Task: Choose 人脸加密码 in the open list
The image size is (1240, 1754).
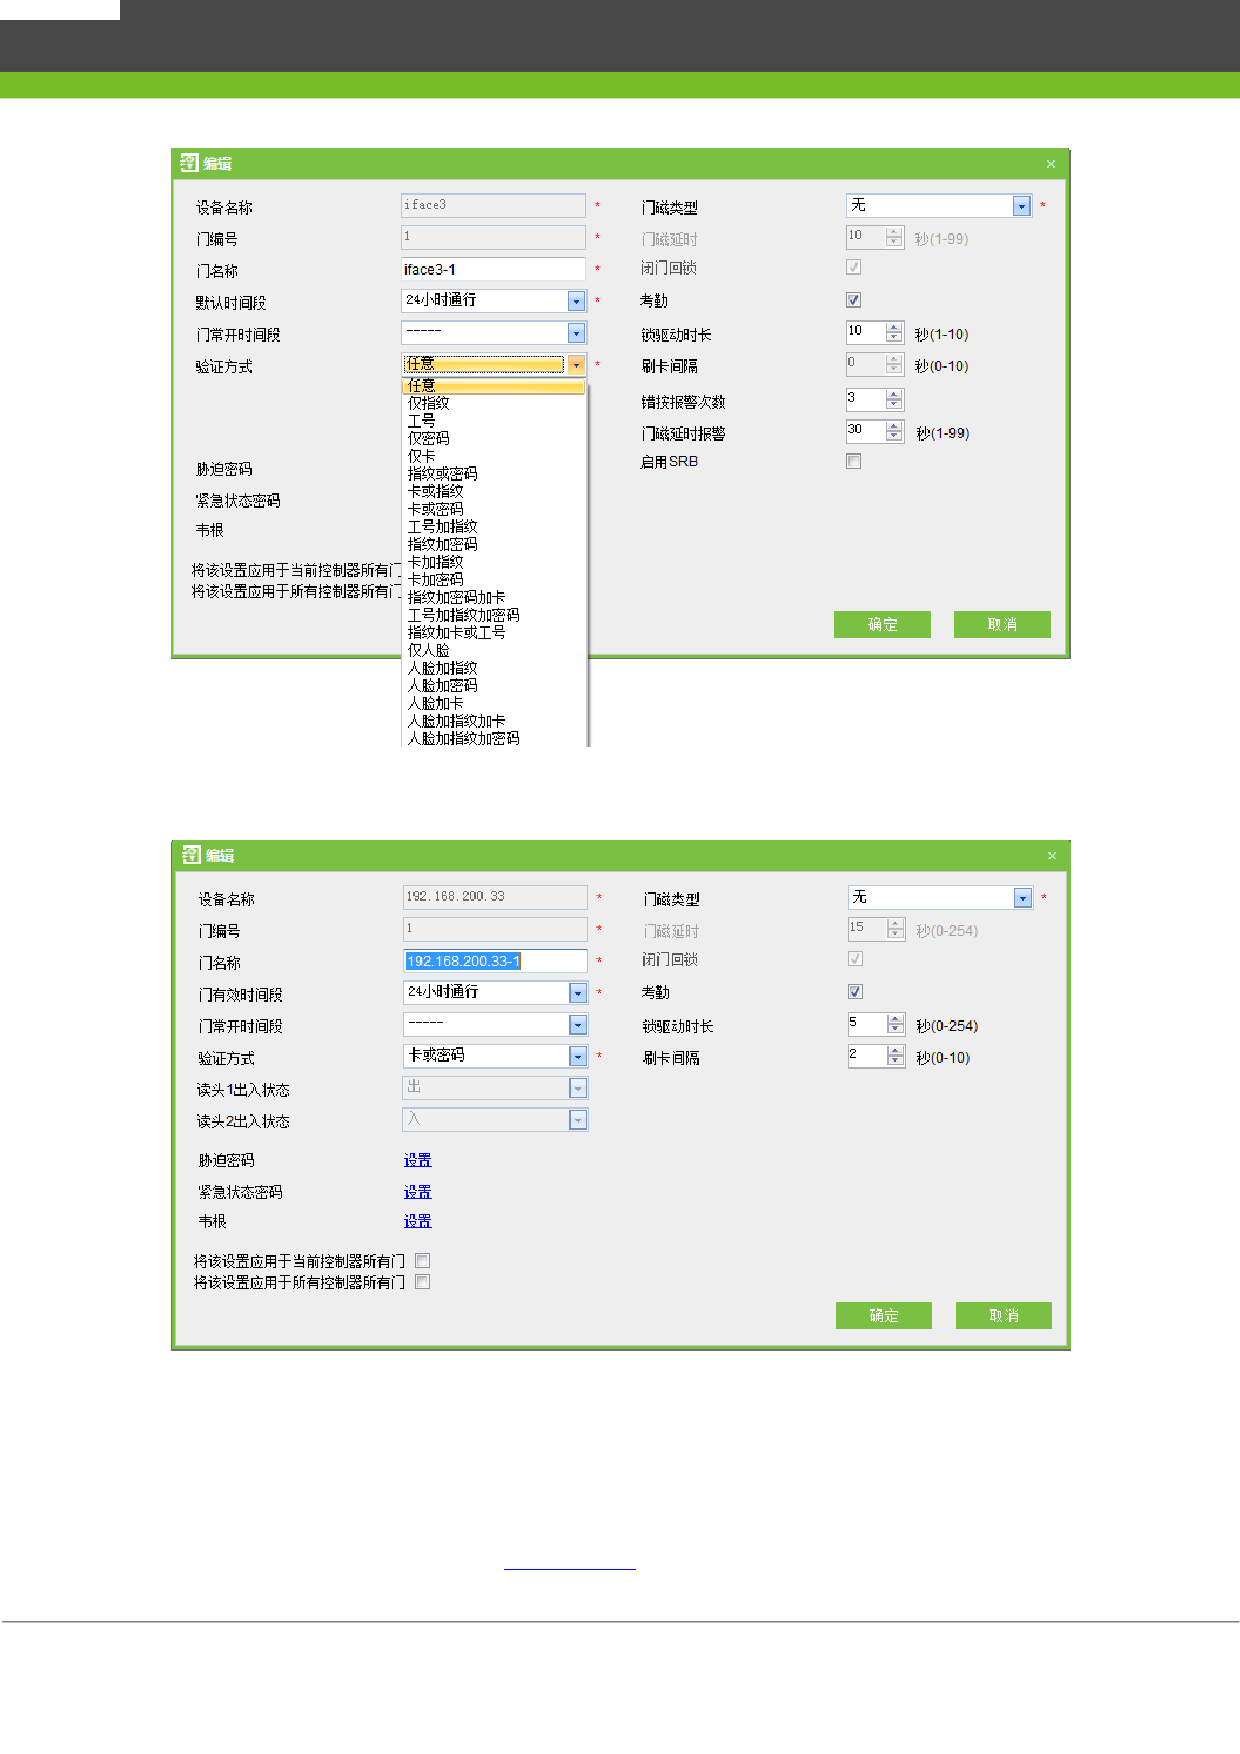Action: [442, 686]
